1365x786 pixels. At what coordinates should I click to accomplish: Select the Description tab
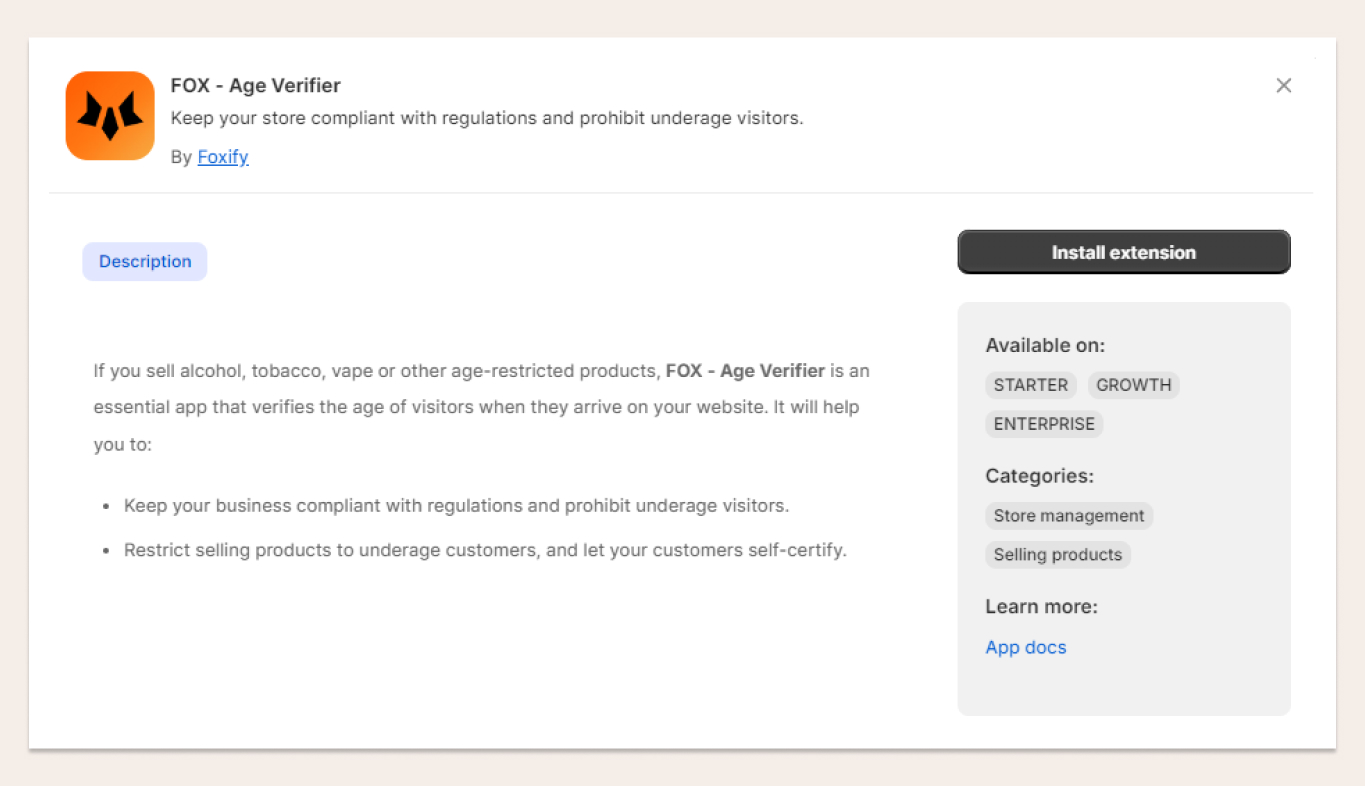pyautogui.click(x=145, y=262)
